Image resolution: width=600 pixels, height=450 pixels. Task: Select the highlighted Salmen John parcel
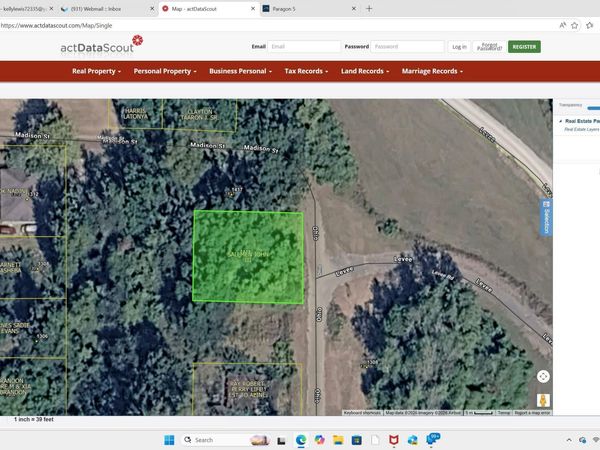tap(247, 257)
